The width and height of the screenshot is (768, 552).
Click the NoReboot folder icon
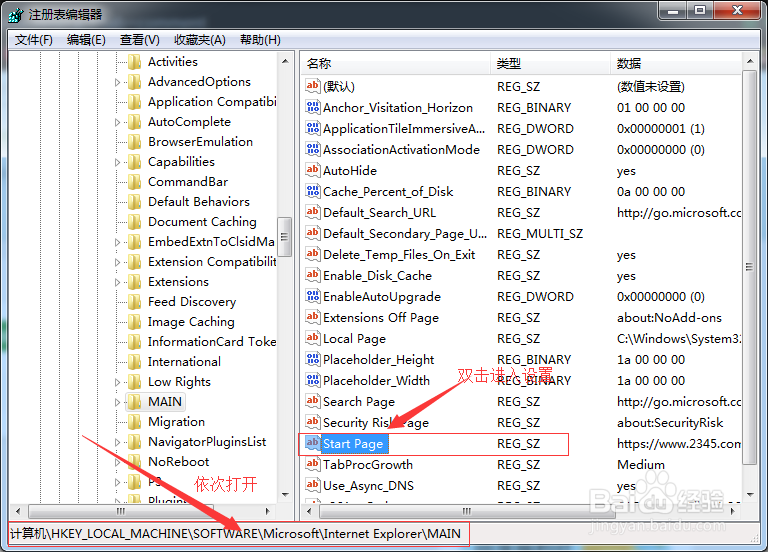click(x=134, y=462)
